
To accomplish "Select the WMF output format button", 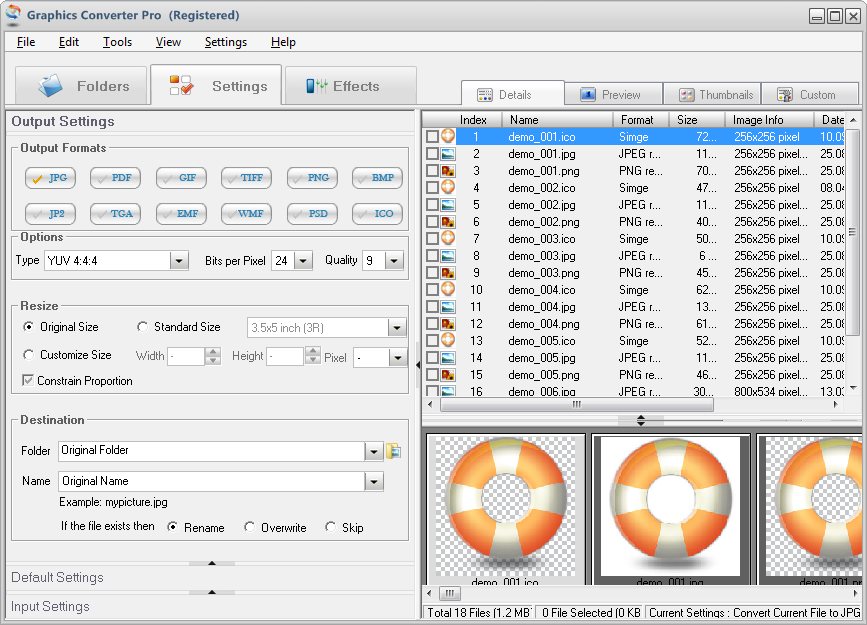I will 246,214.
